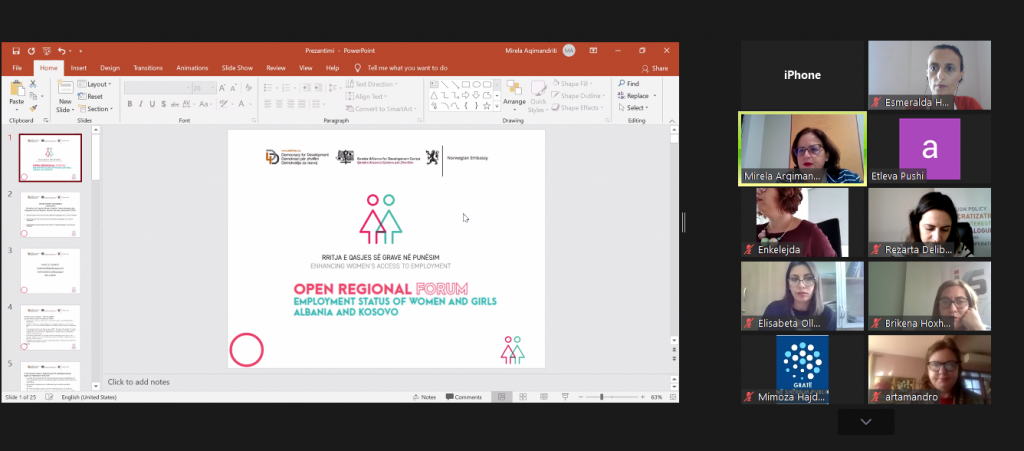1024x451 pixels.
Task: Click the Share button
Action: [x=655, y=68]
